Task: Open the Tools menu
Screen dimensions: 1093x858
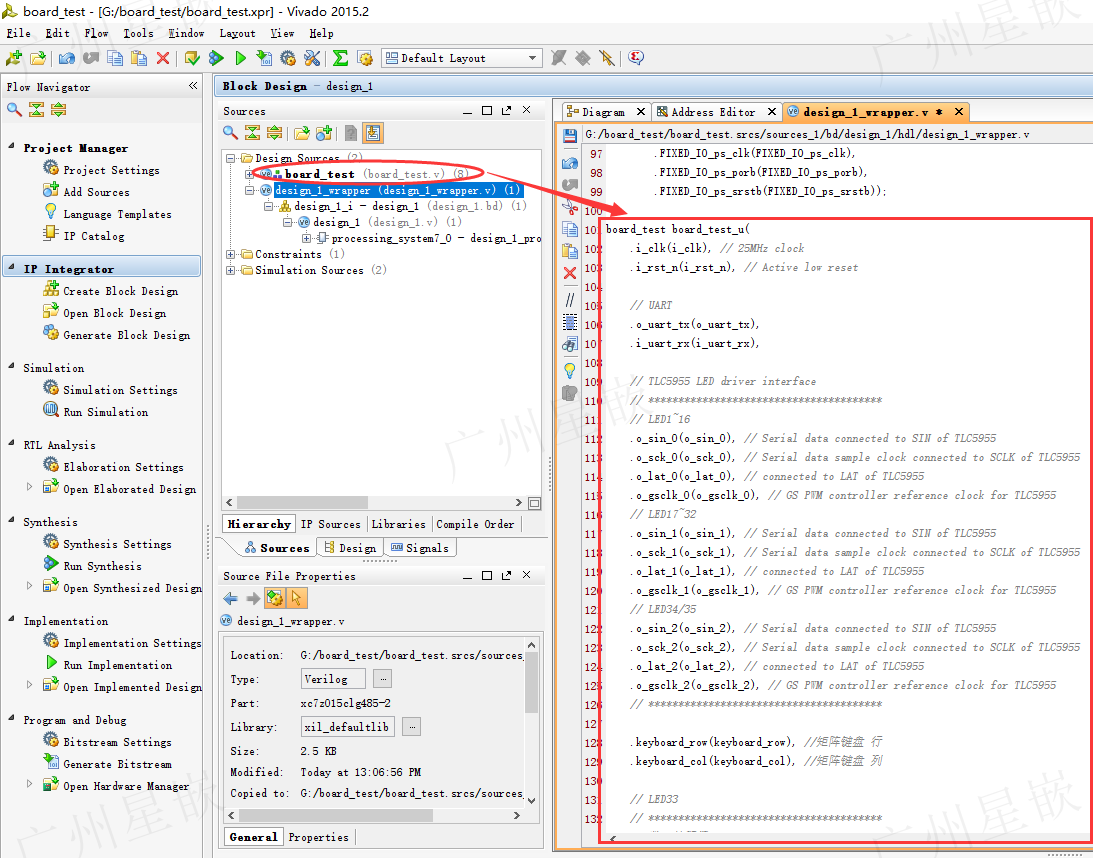Action: click(138, 33)
